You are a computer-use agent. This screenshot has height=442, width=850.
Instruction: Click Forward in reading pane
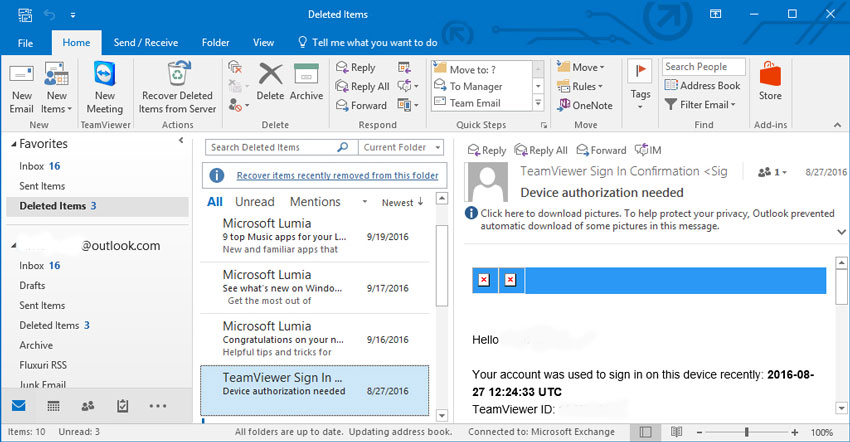tap(601, 150)
